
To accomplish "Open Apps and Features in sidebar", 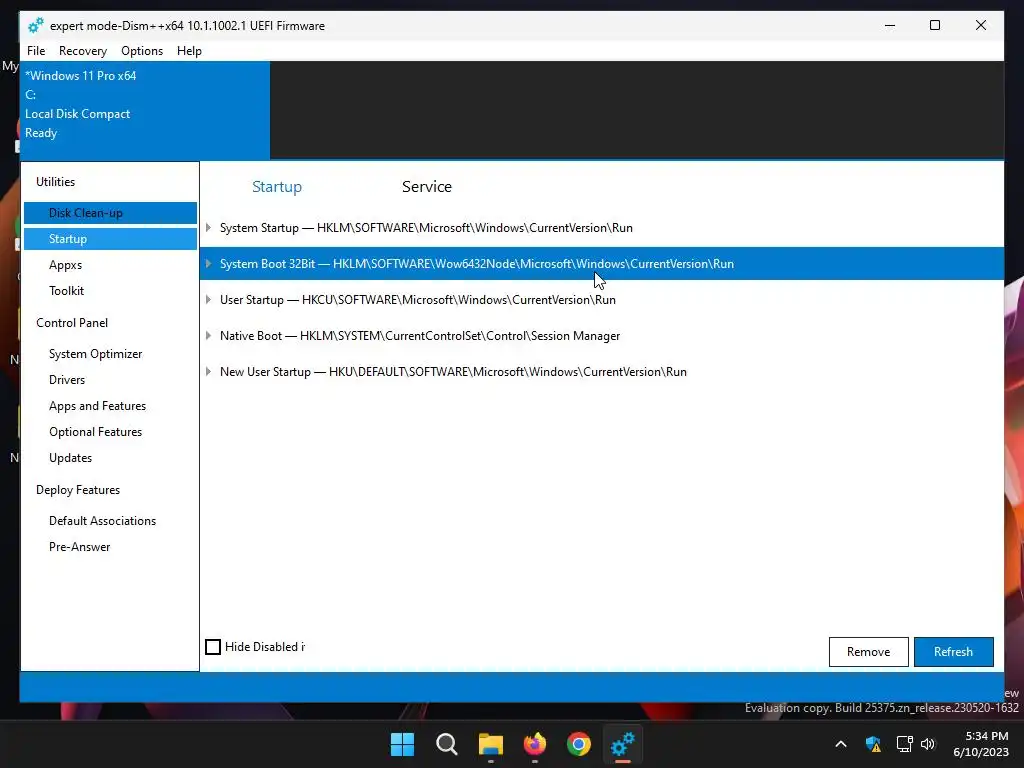I will coord(97,406).
